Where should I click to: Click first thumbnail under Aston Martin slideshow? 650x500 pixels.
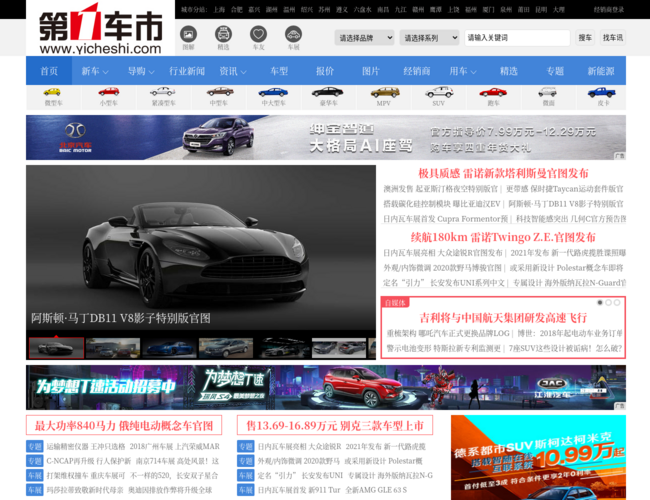[x=55, y=347]
